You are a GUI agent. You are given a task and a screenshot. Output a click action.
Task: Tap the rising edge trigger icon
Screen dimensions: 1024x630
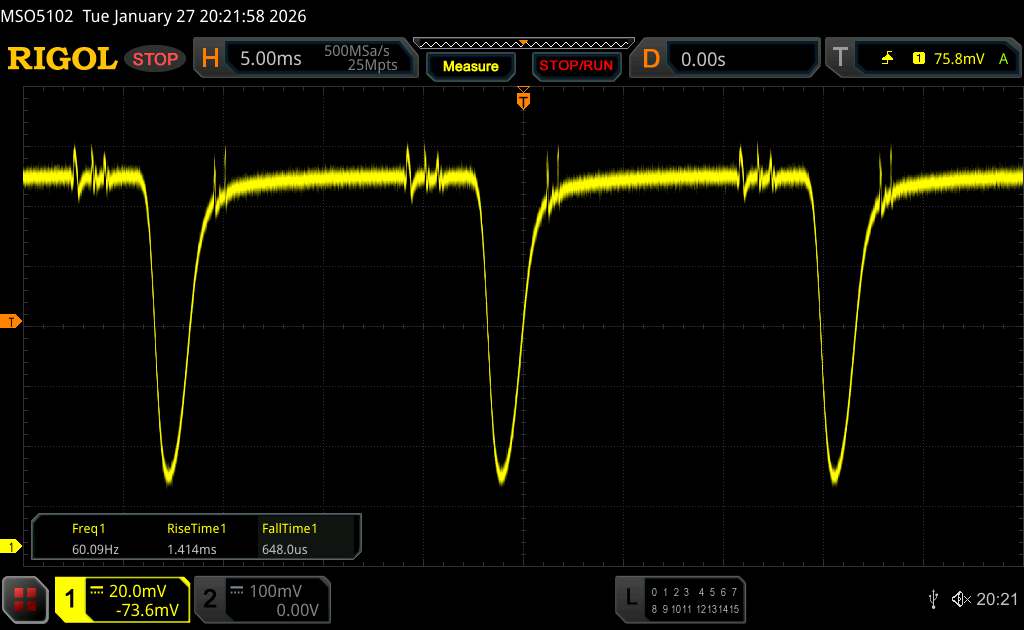click(x=887, y=59)
